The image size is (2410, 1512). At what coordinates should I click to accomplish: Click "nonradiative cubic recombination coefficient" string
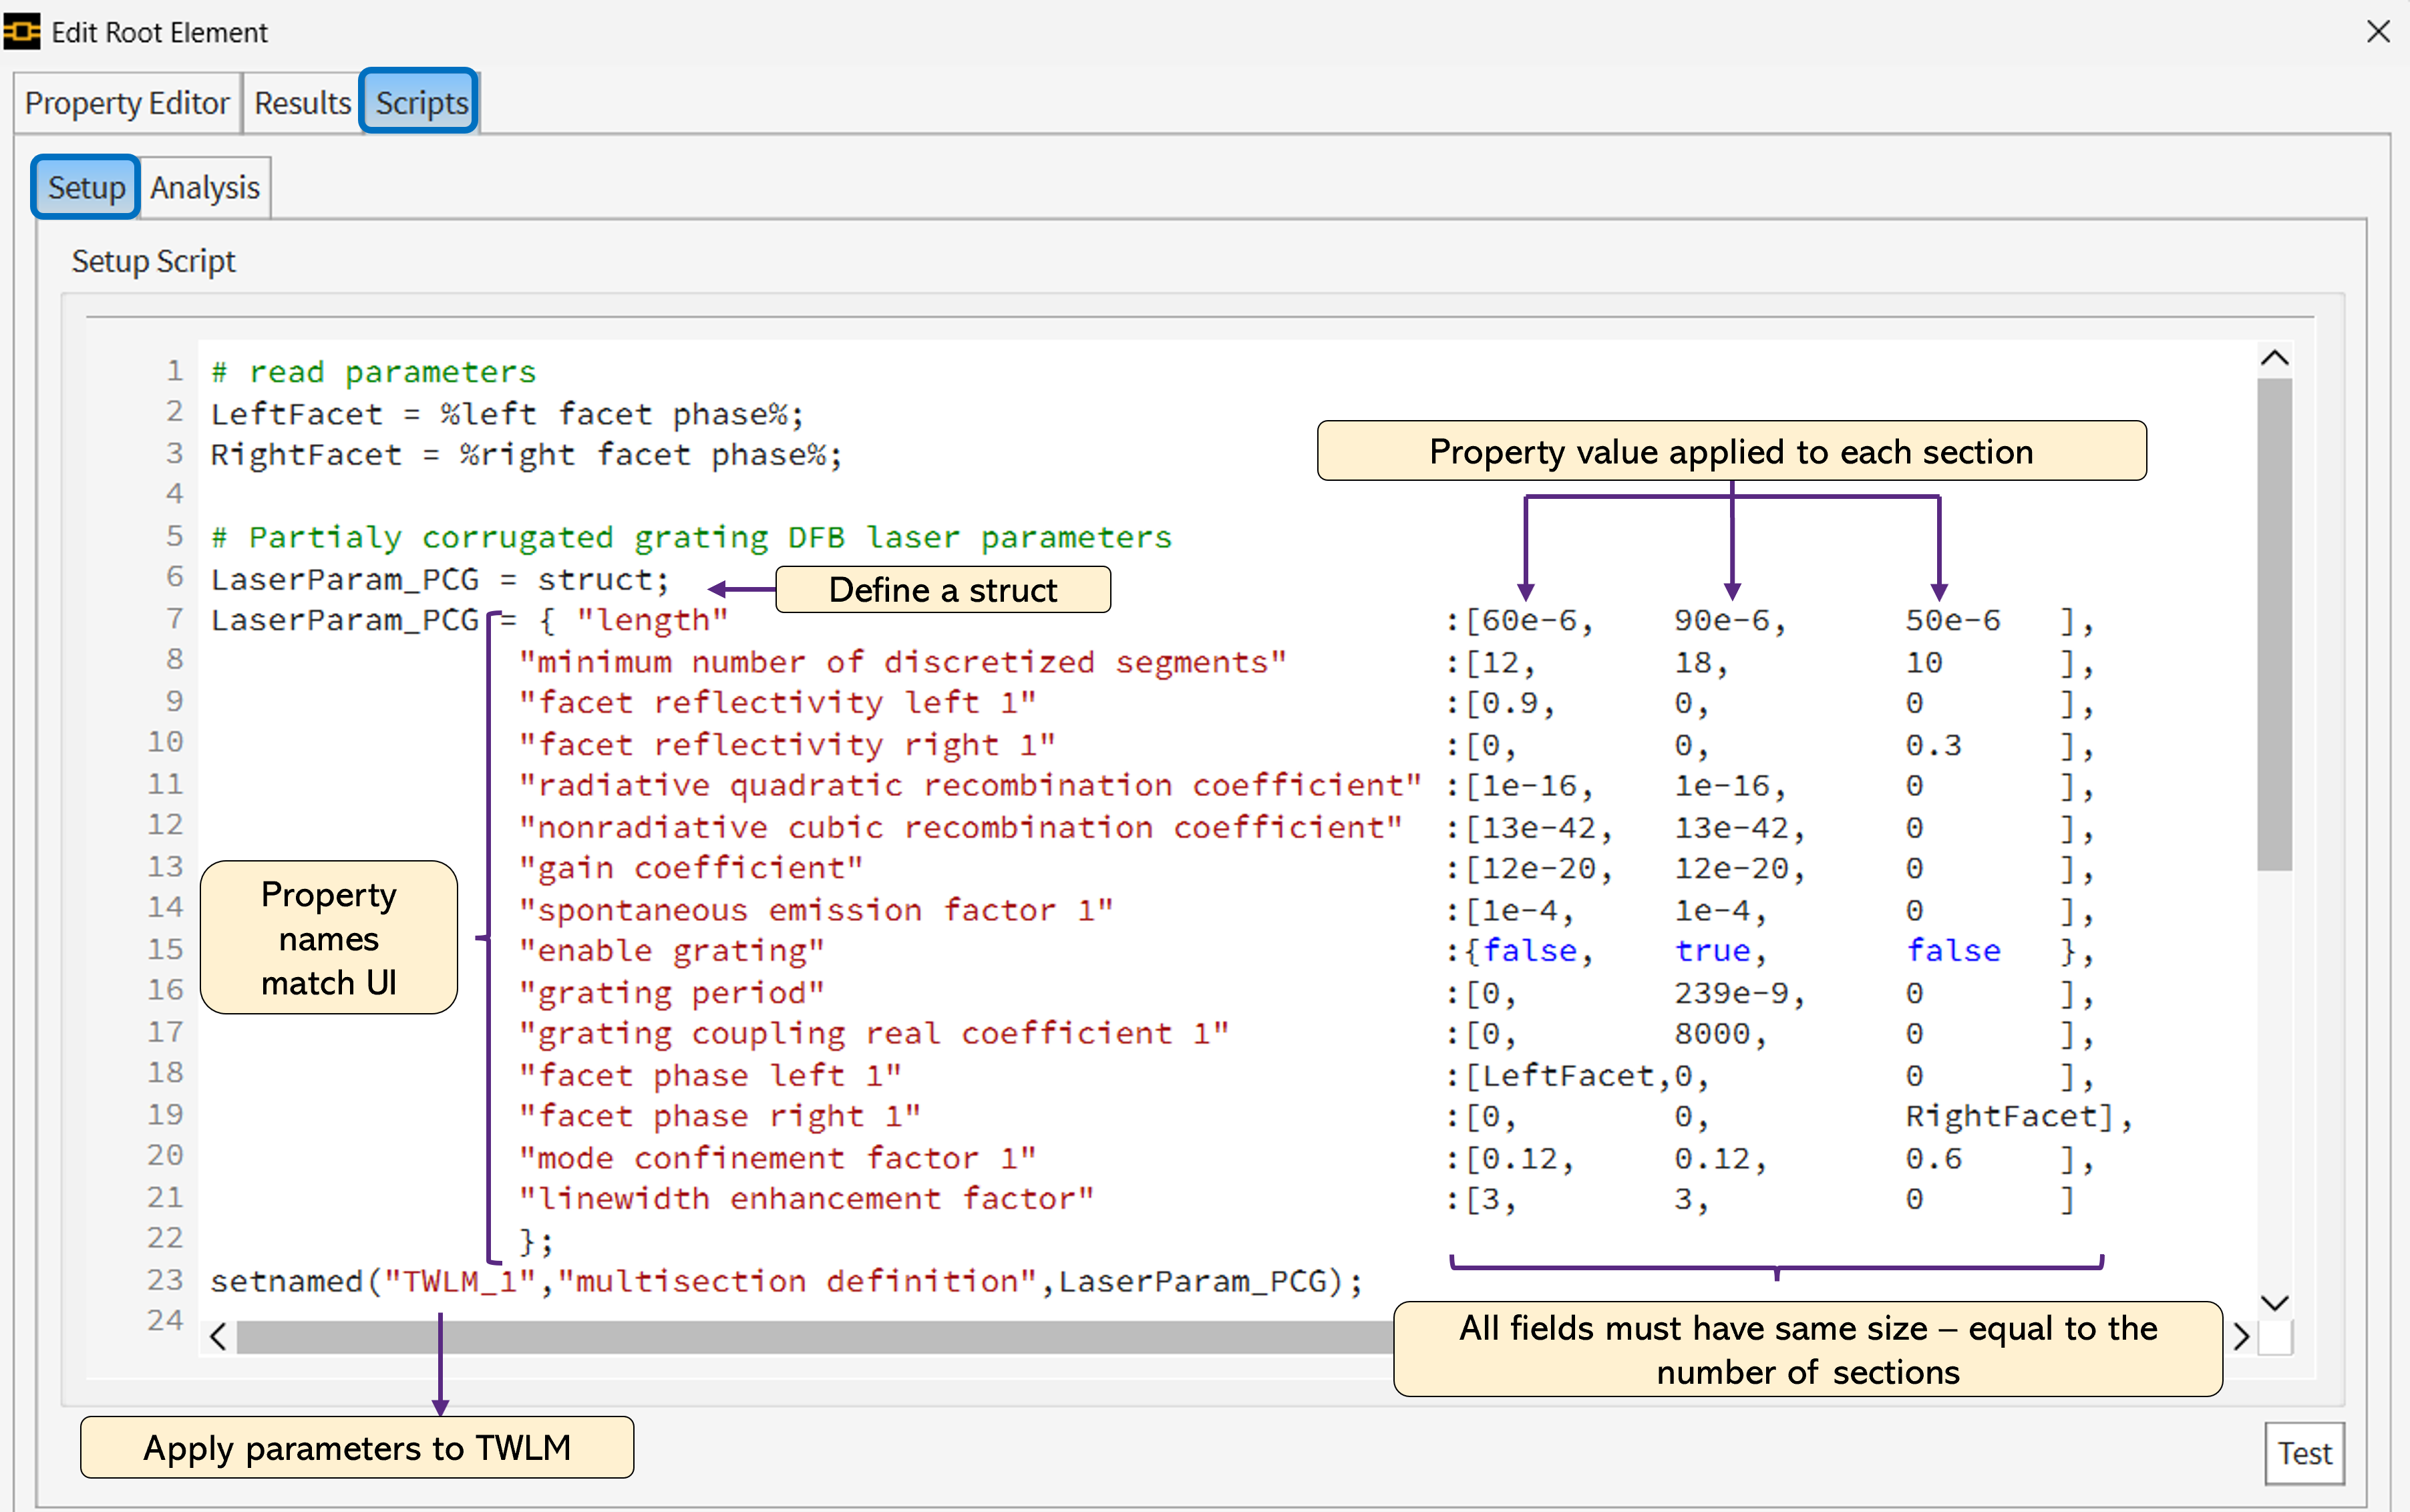(x=960, y=828)
